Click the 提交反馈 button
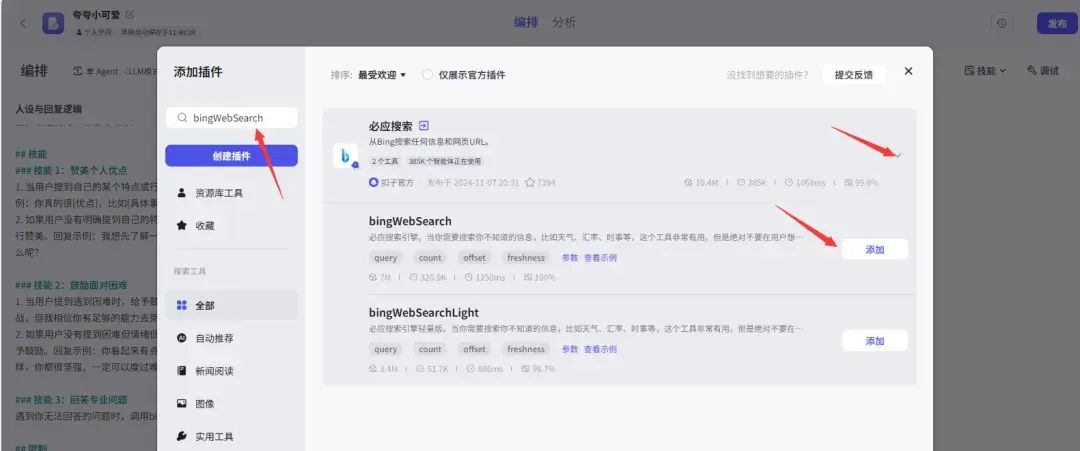This screenshot has width=1080, height=451. pos(853,75)
